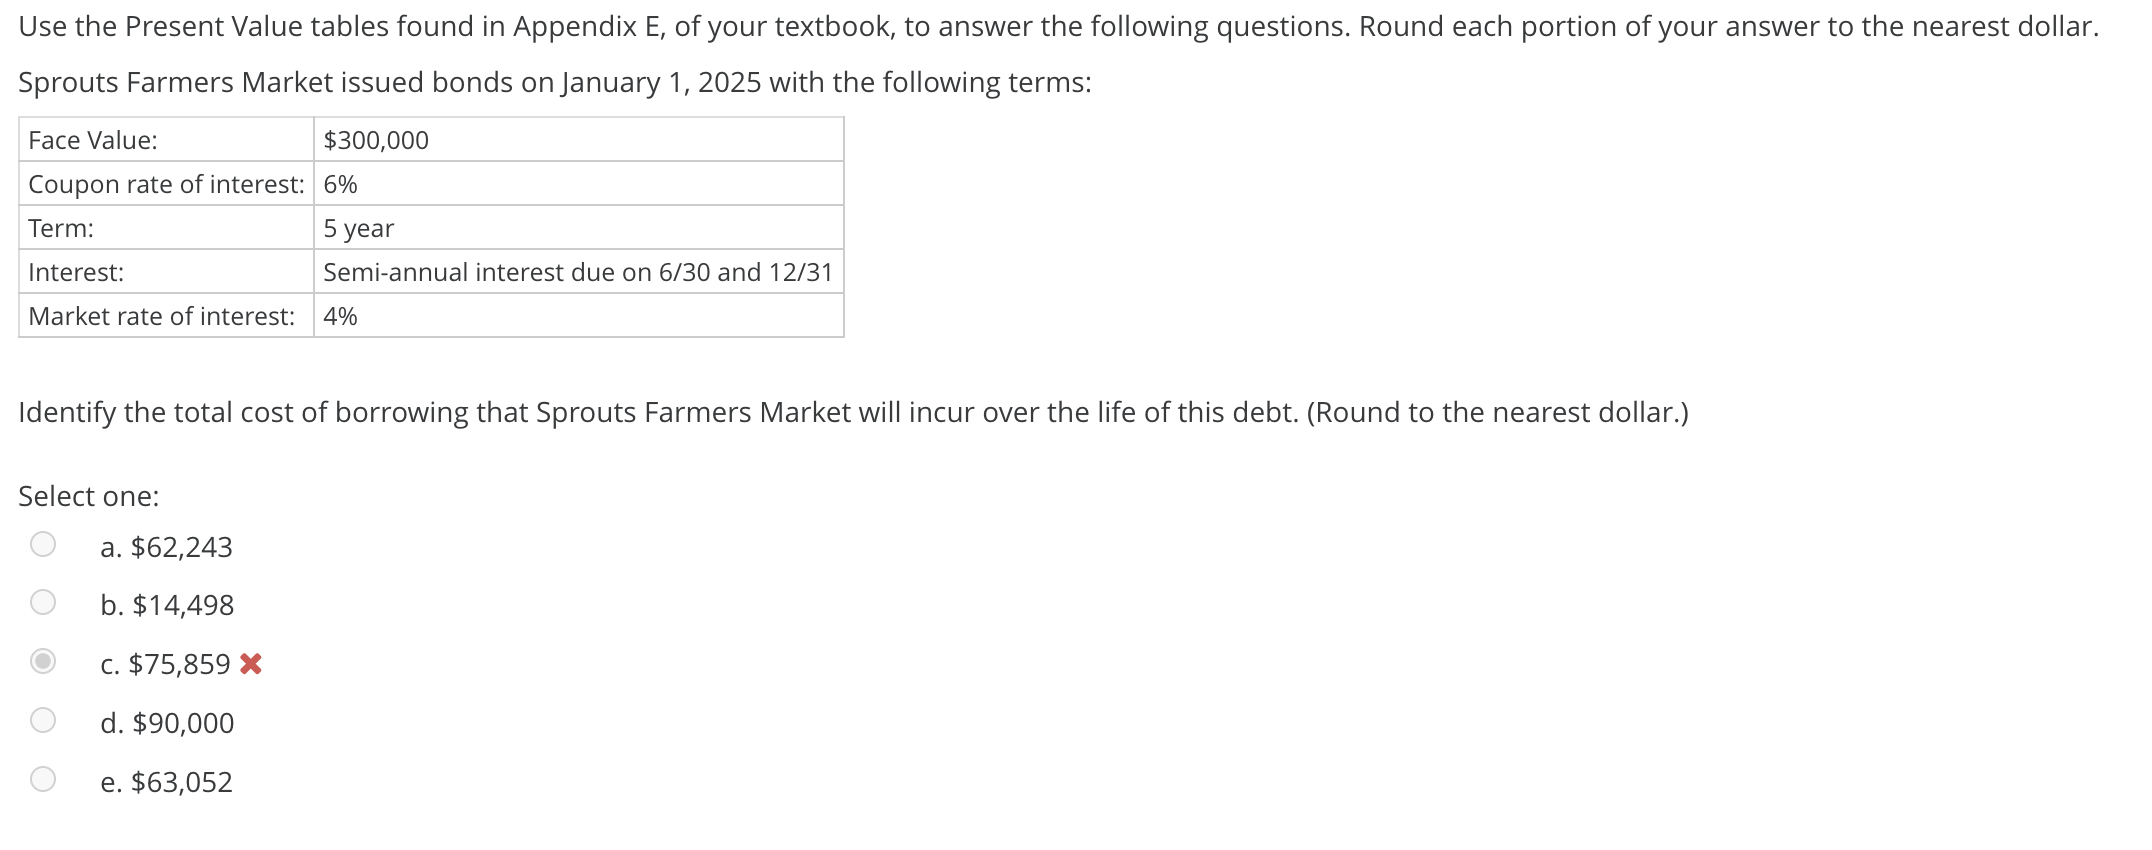The height and width of the screenshot is (850, 2152).
Task: Click the Face Value table cell
Action: click(90, 140)
